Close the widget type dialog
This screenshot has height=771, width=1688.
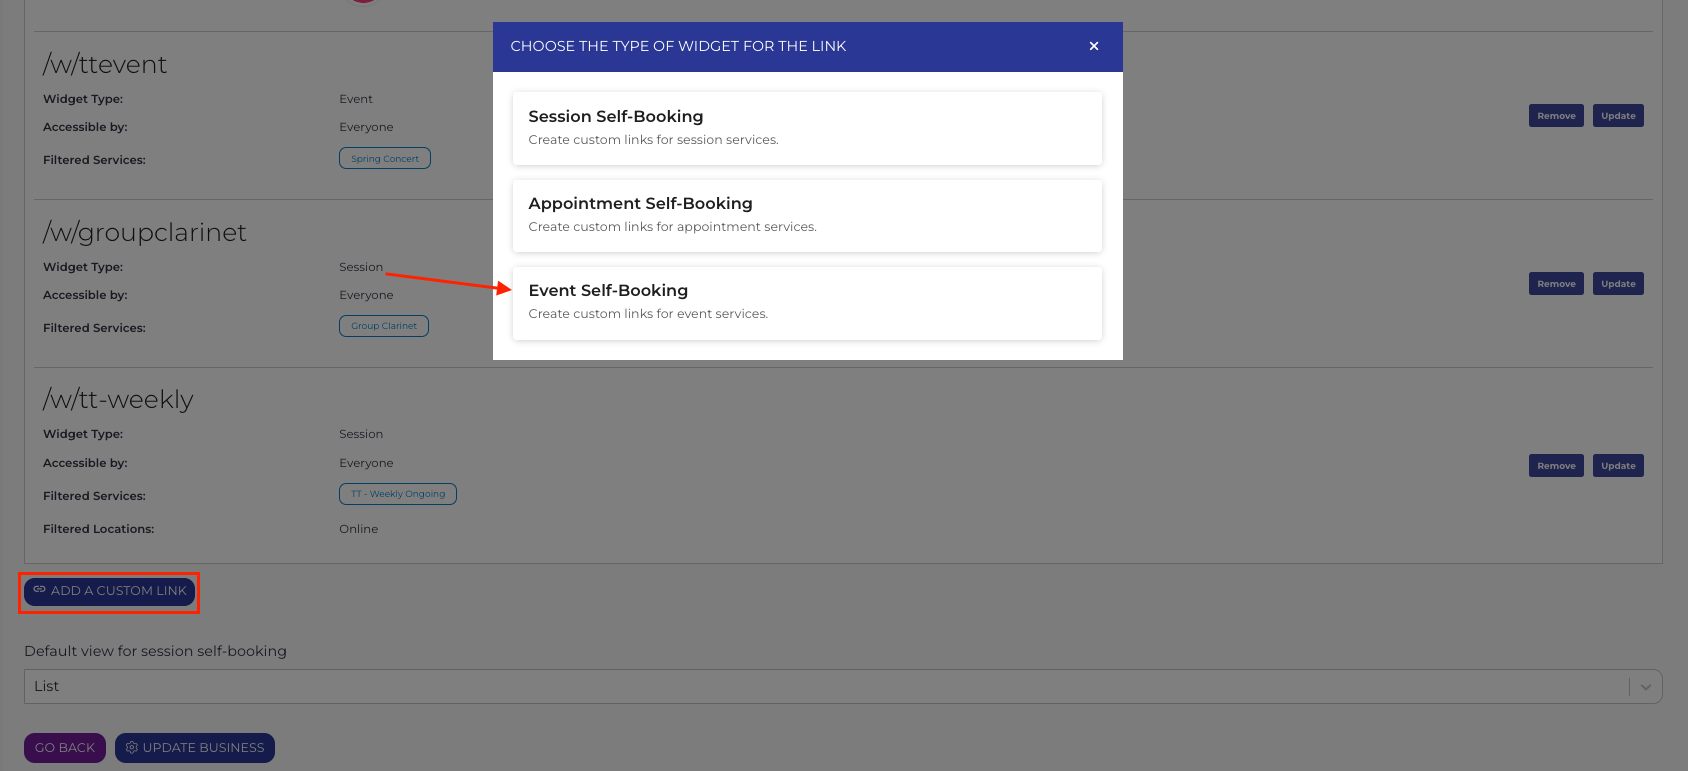[1094, 46]
